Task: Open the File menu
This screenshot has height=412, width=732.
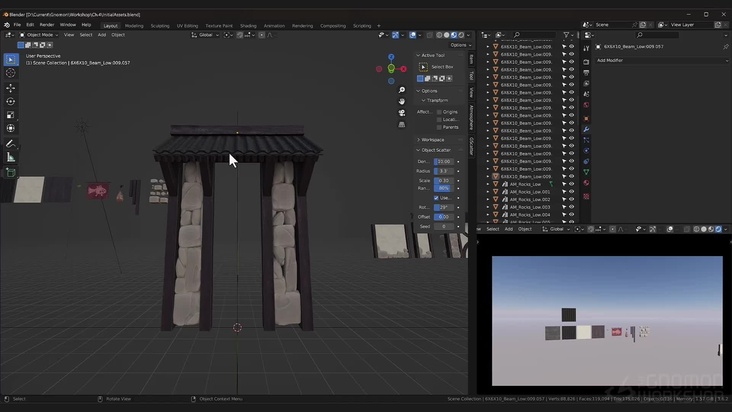Action: (17, 25)
